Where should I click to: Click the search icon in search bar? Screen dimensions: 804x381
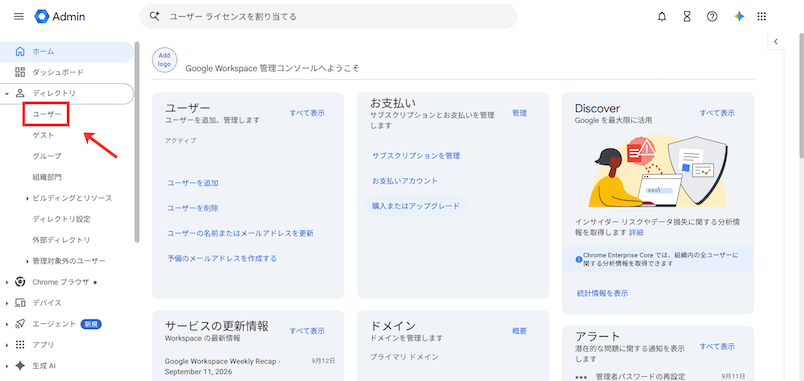tap(155, 16)
